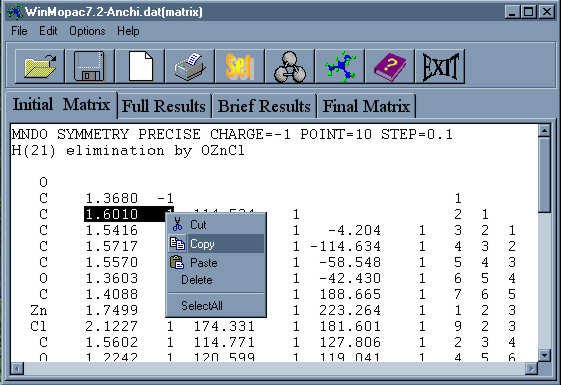The height and width of the screenshot is (385, 561).
Task: Click the angle value 114.771
Action: [x=224, y=342]
